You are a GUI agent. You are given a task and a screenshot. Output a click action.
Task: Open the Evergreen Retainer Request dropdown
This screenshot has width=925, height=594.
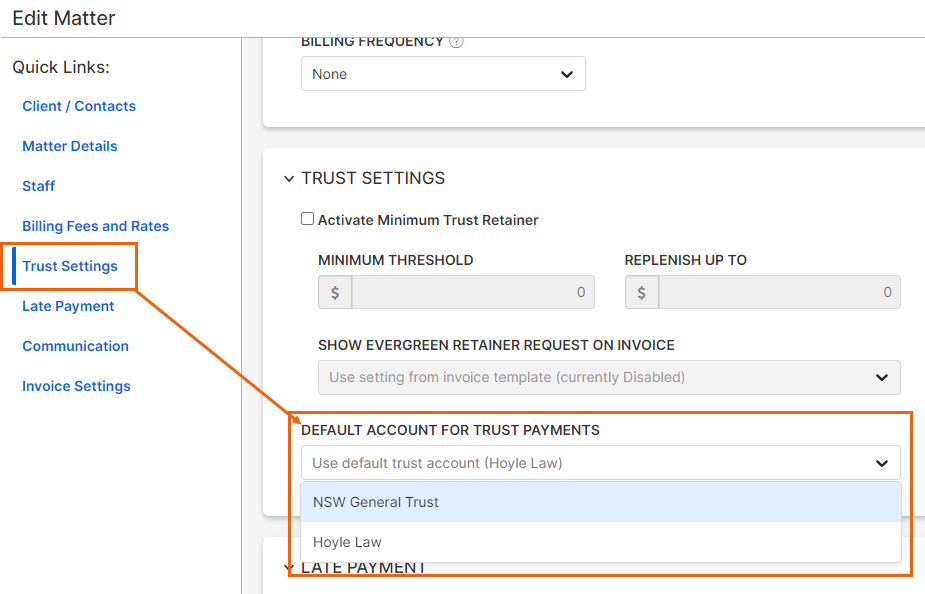point(609,378)
